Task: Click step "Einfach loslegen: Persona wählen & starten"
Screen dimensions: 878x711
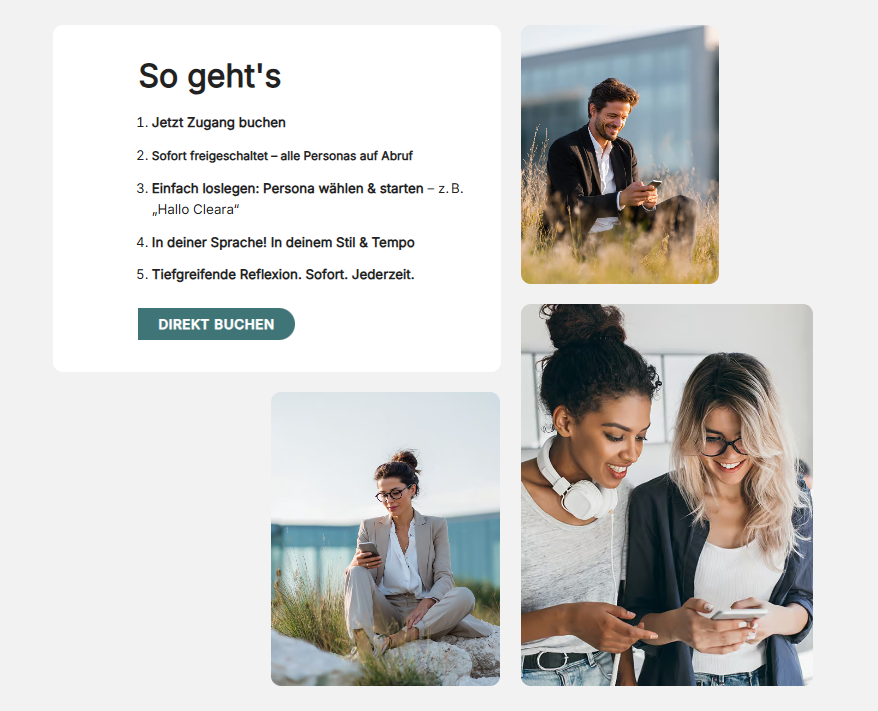Action: coord(287,189)
